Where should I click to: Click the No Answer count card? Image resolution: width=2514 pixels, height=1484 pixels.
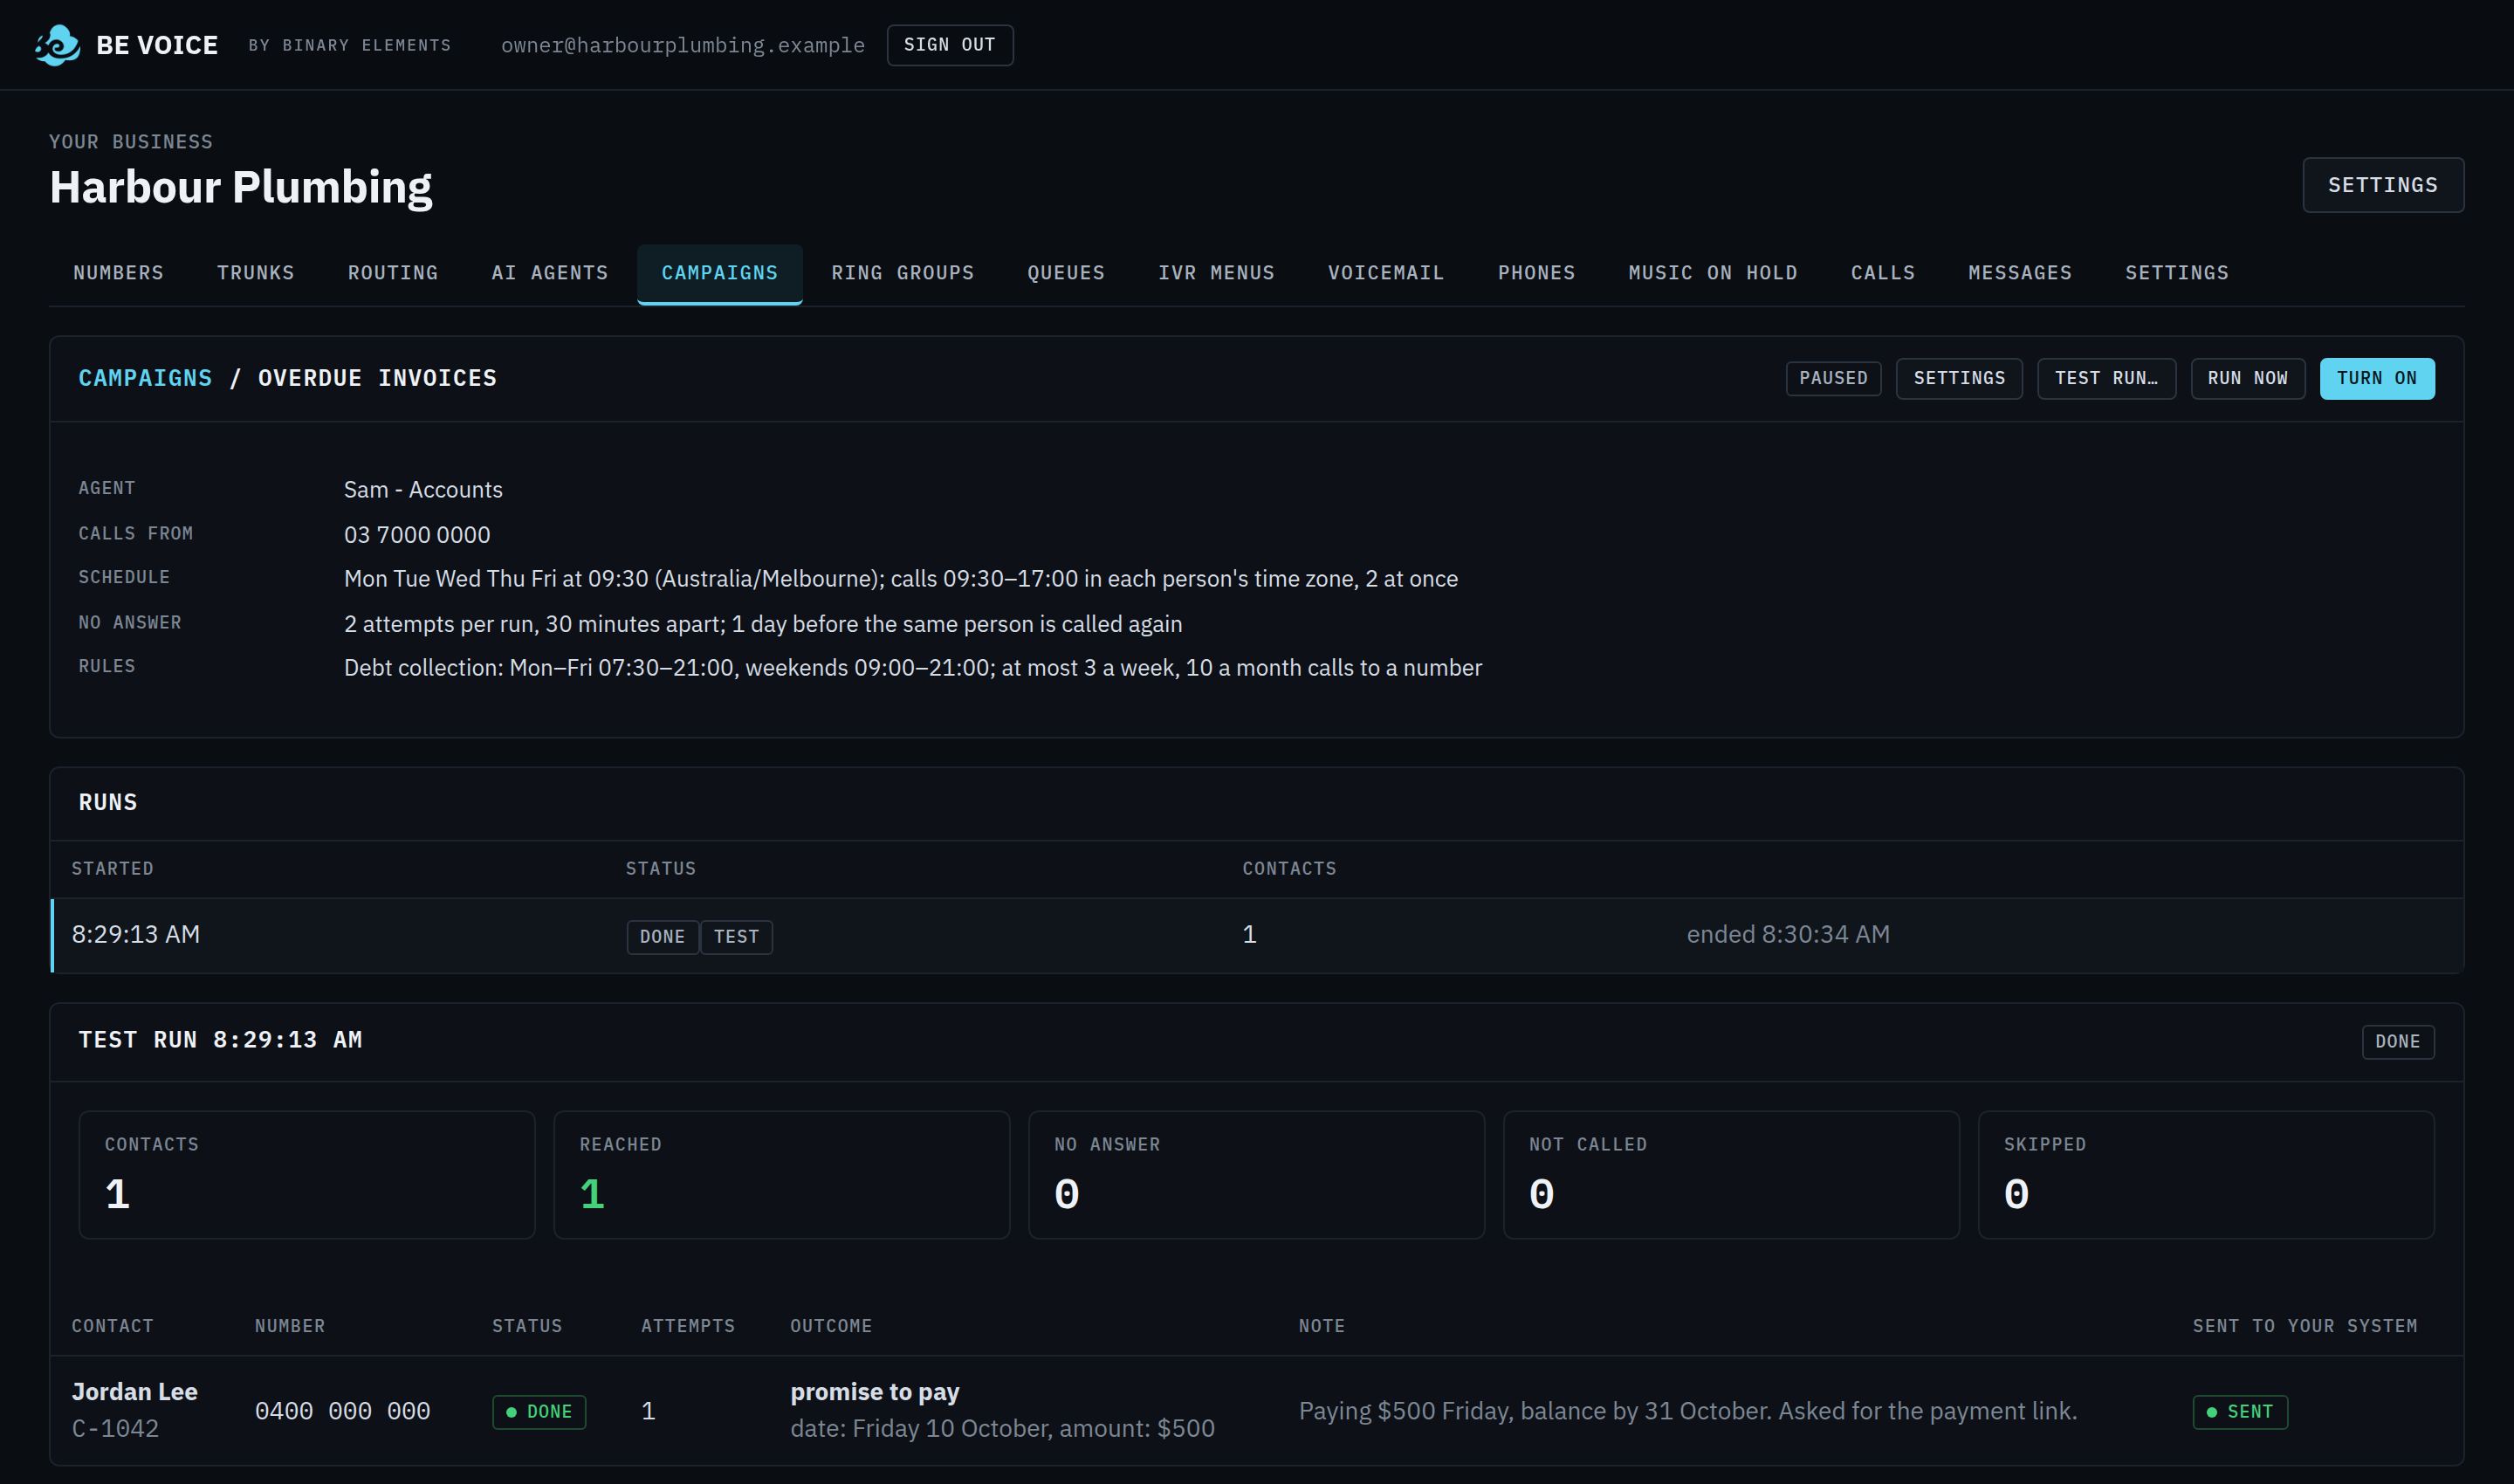coord(1256,1174)
